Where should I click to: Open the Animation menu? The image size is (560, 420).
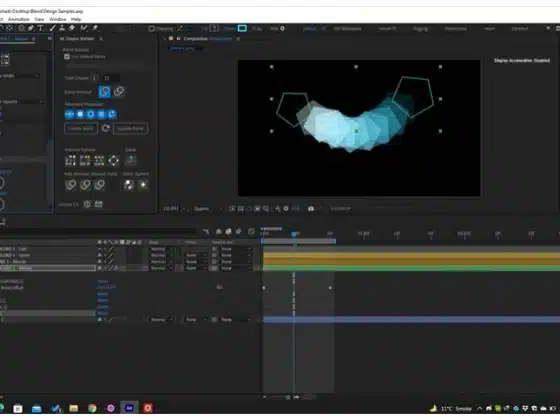[x=19, y=19]
